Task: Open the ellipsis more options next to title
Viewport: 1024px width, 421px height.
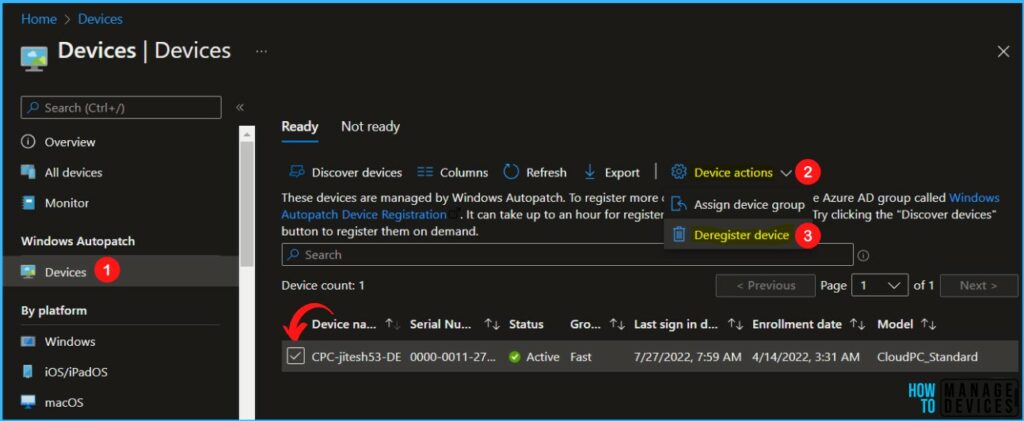Action: click(x=261, y=51)
